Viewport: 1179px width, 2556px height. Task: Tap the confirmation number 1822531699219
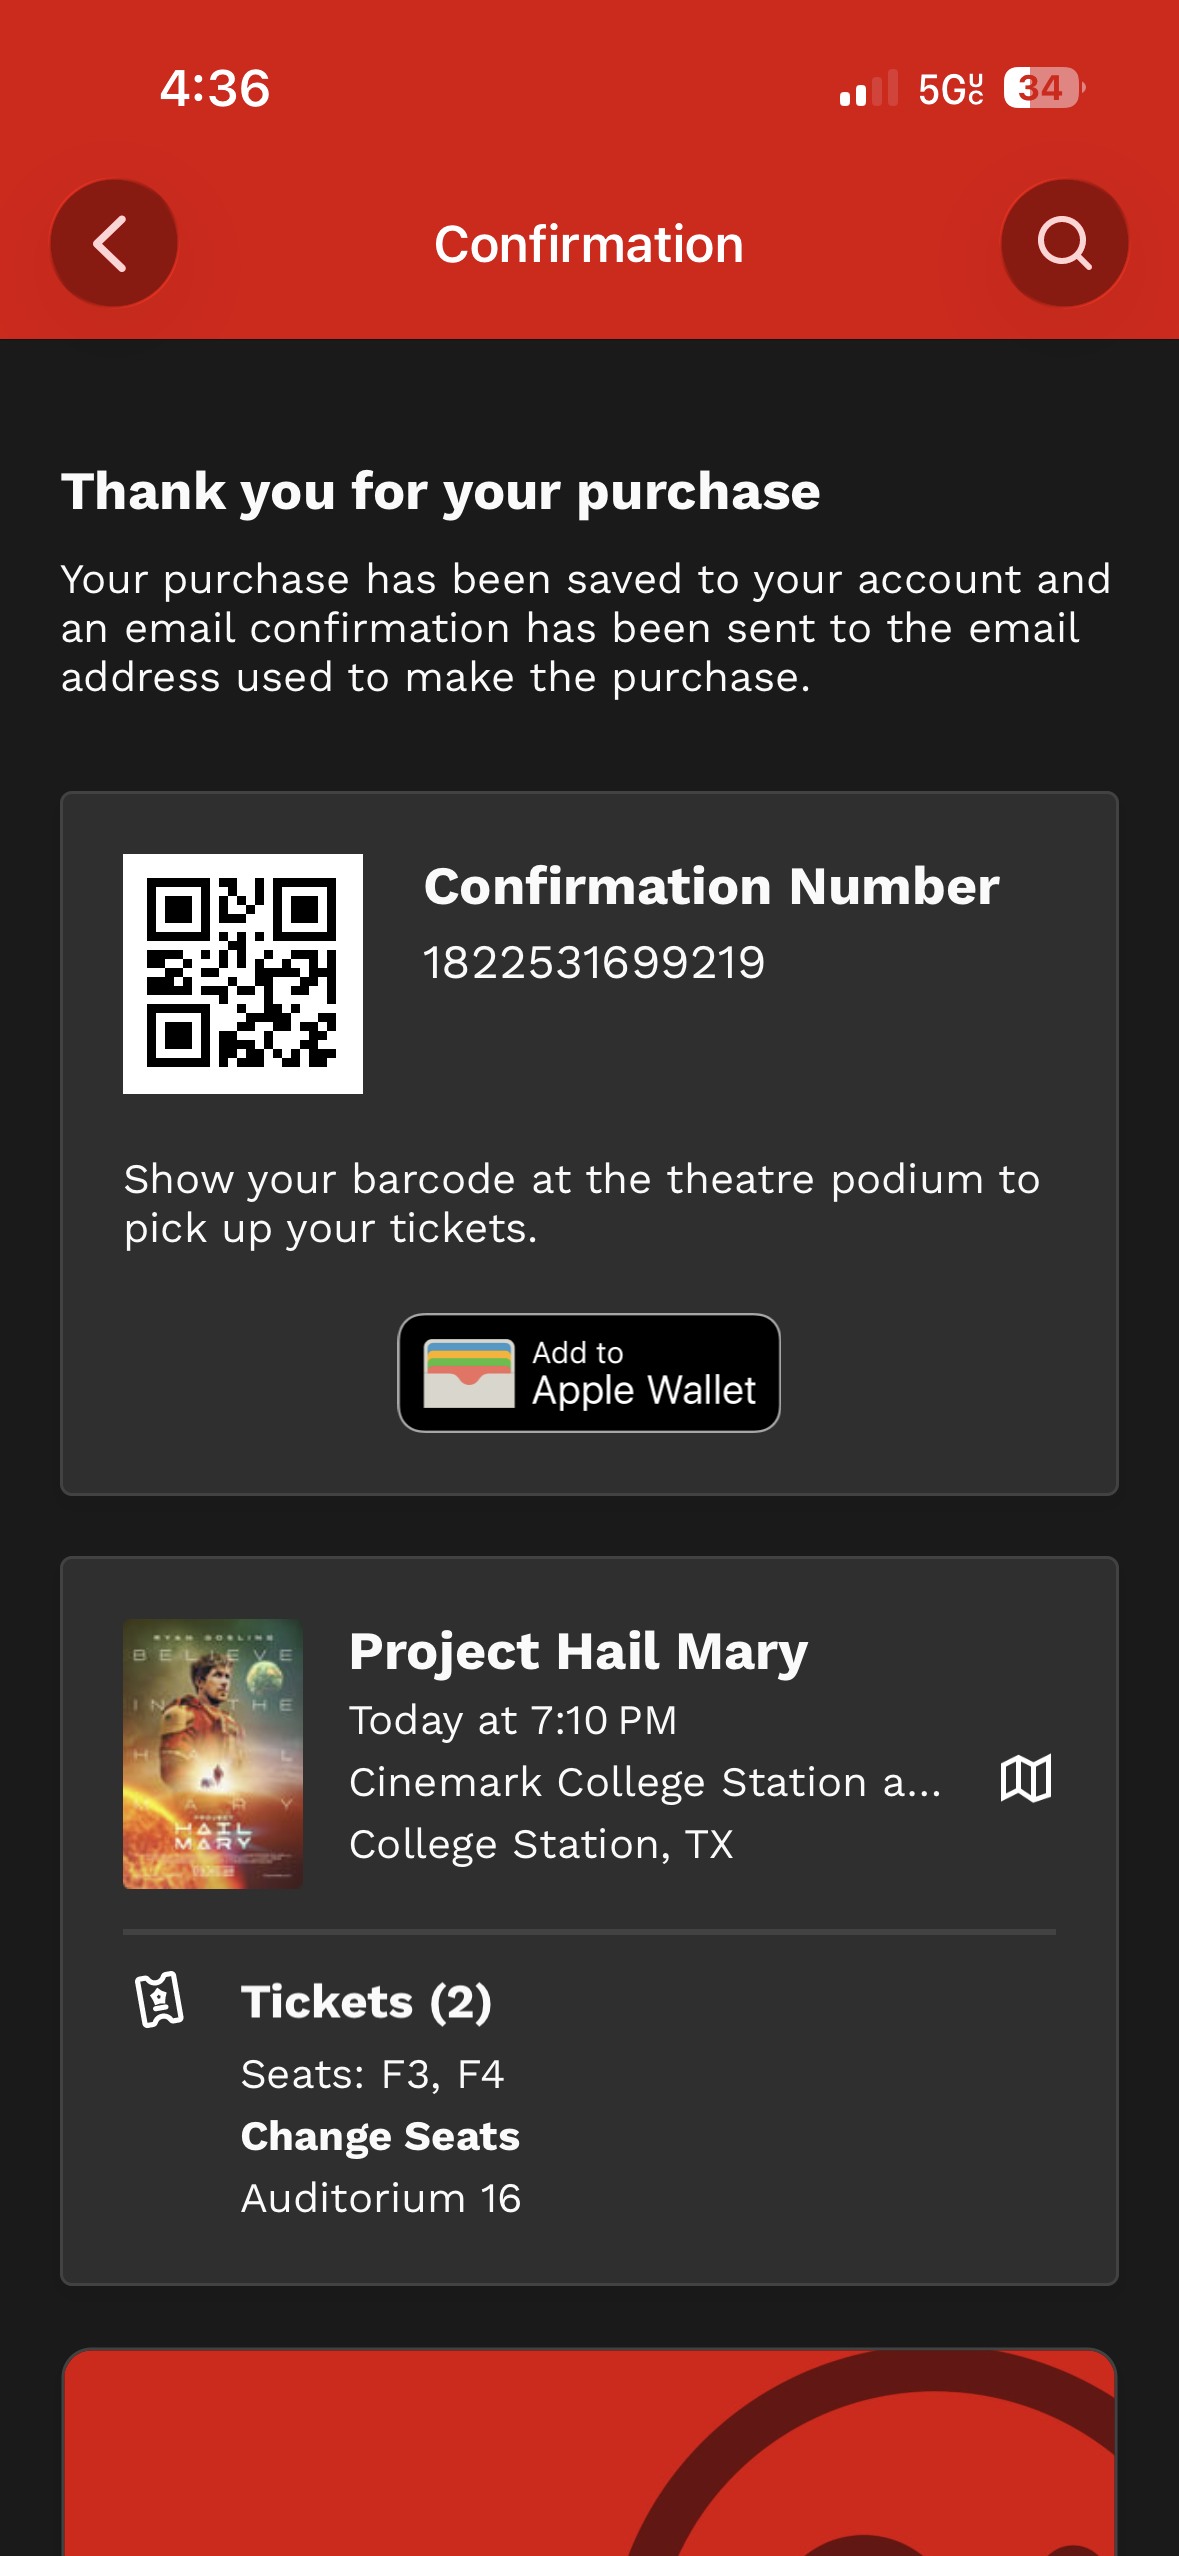(594, 963)
